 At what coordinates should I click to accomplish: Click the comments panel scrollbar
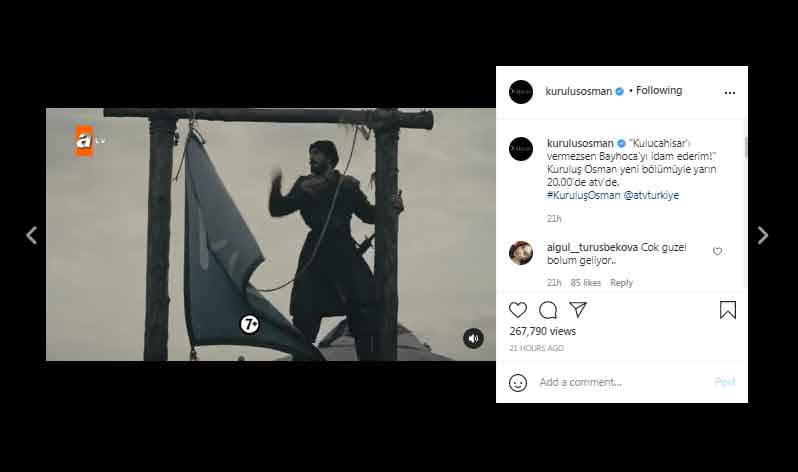click(x=745, y=148)
